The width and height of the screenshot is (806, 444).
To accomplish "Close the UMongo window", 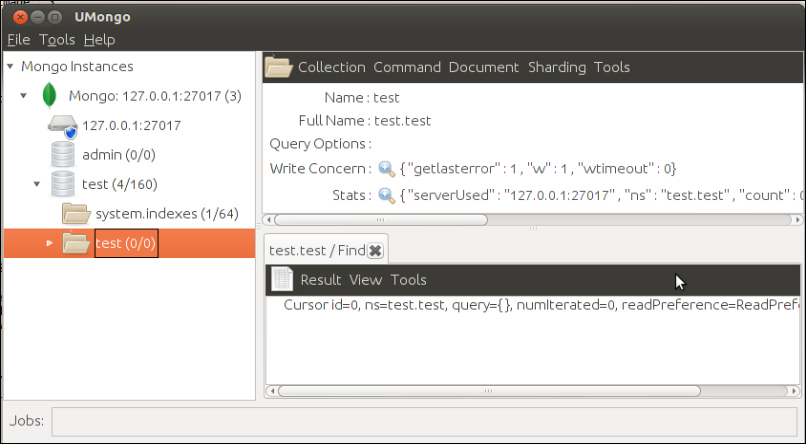I will [20, 17].
